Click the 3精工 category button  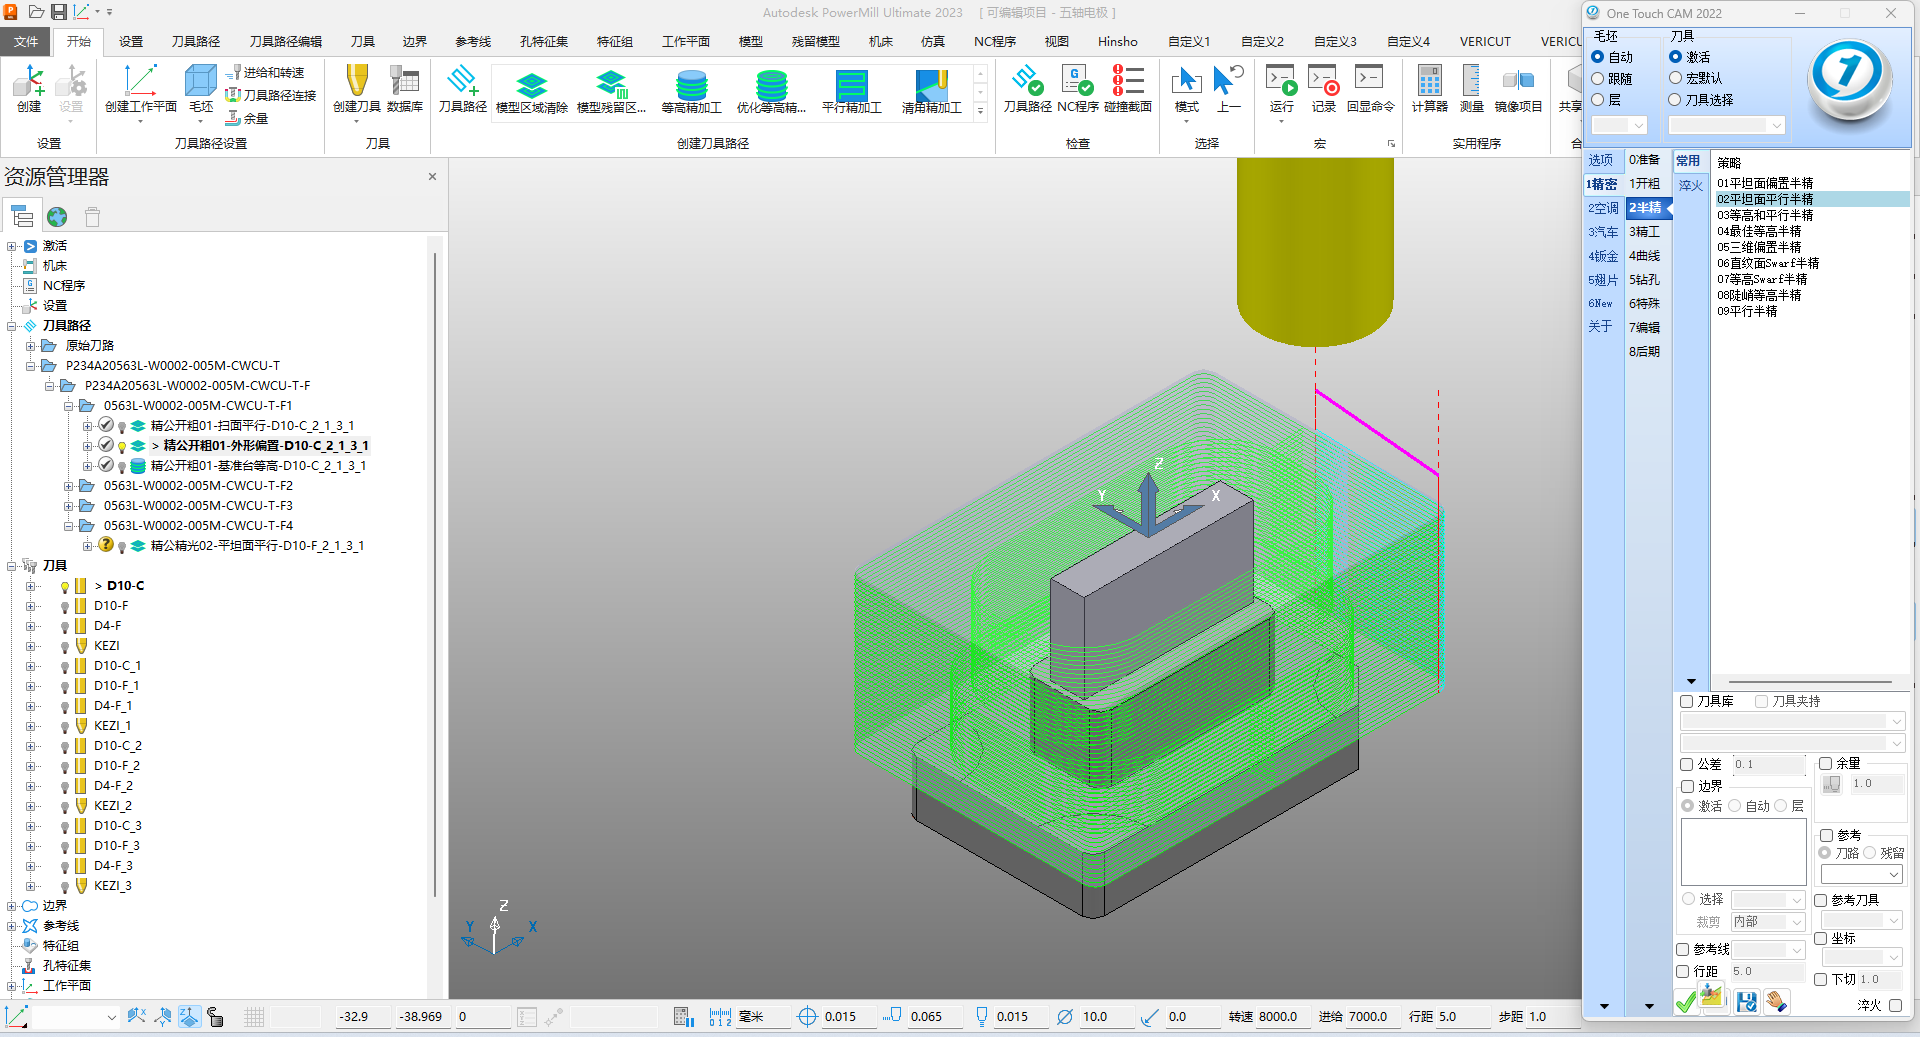pyautogui.click(x=1645, y=232)
